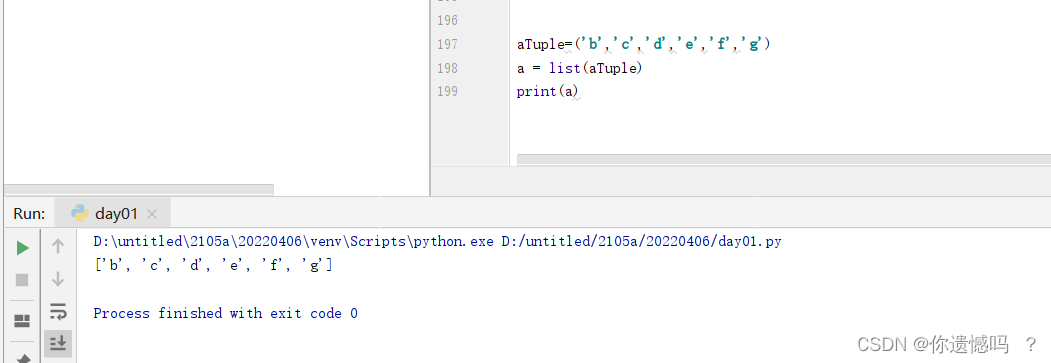Toggle scroll to end of output

(x=58, y=343)
